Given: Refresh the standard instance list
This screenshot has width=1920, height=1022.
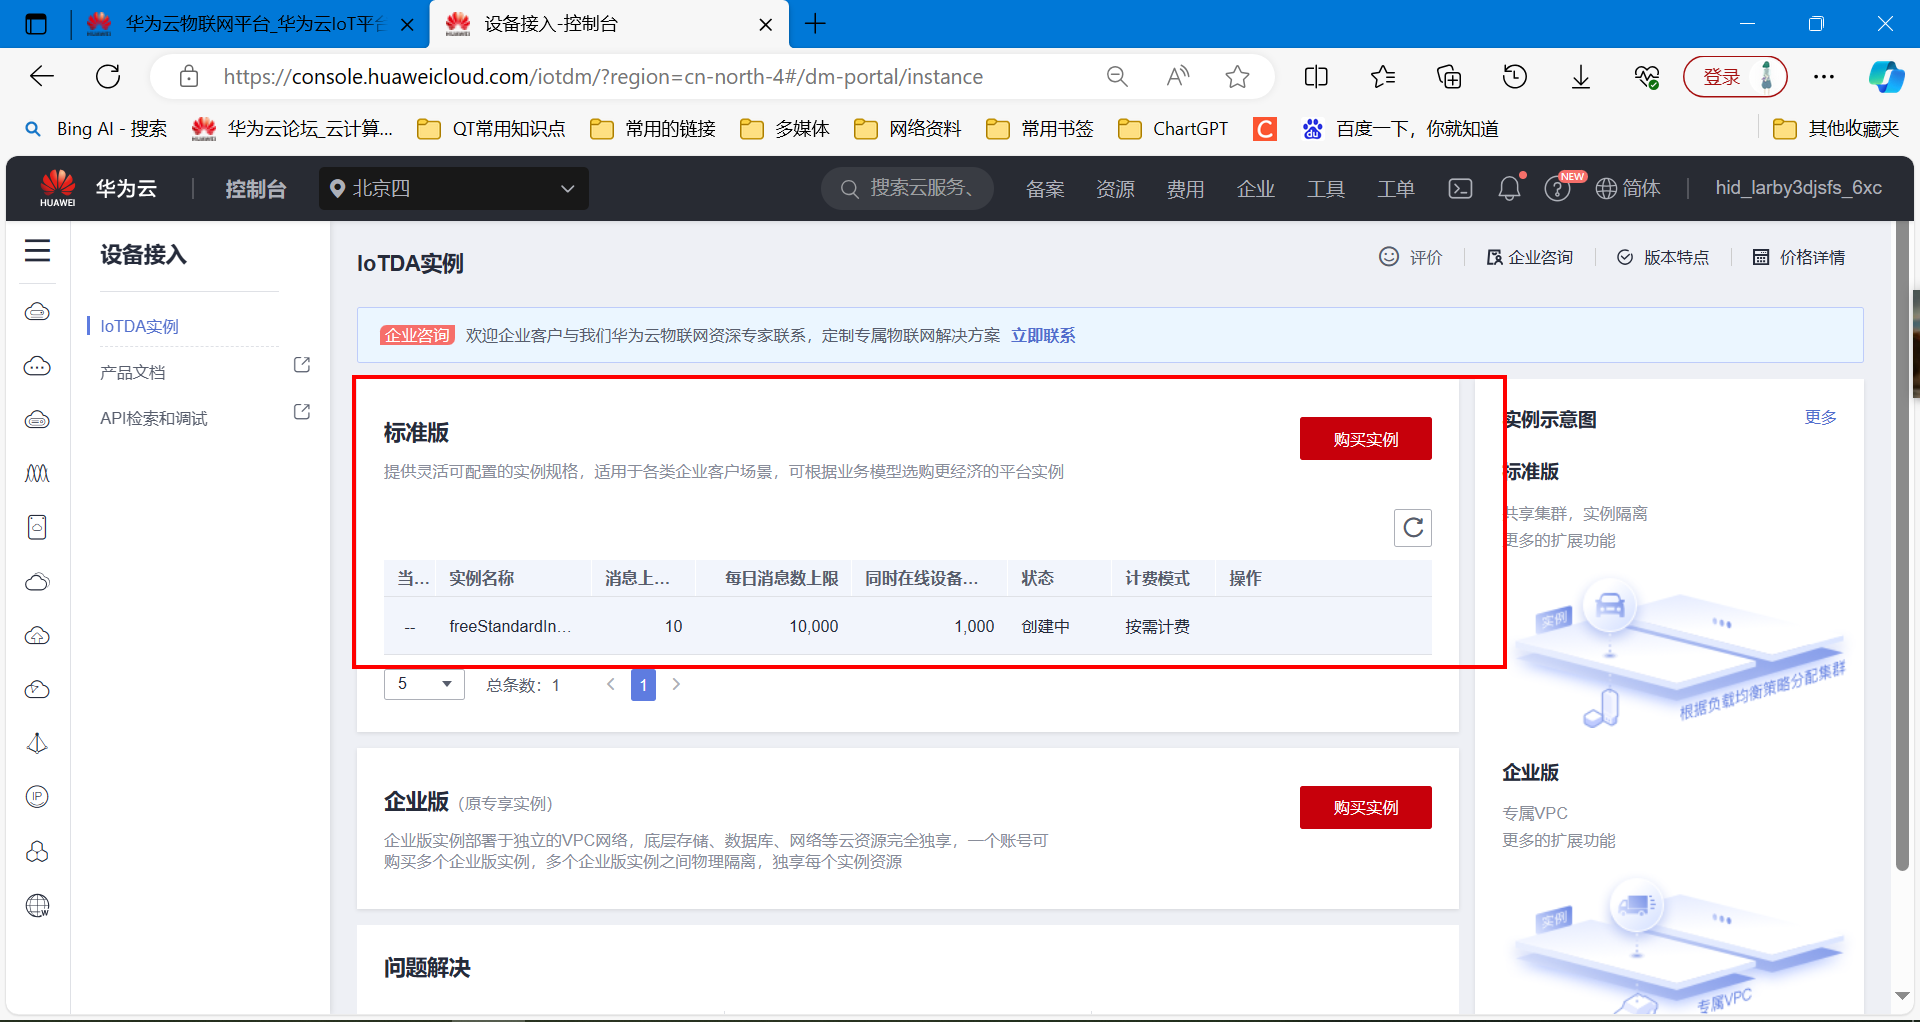Looking at the screenshot, I should [1413, 528].
